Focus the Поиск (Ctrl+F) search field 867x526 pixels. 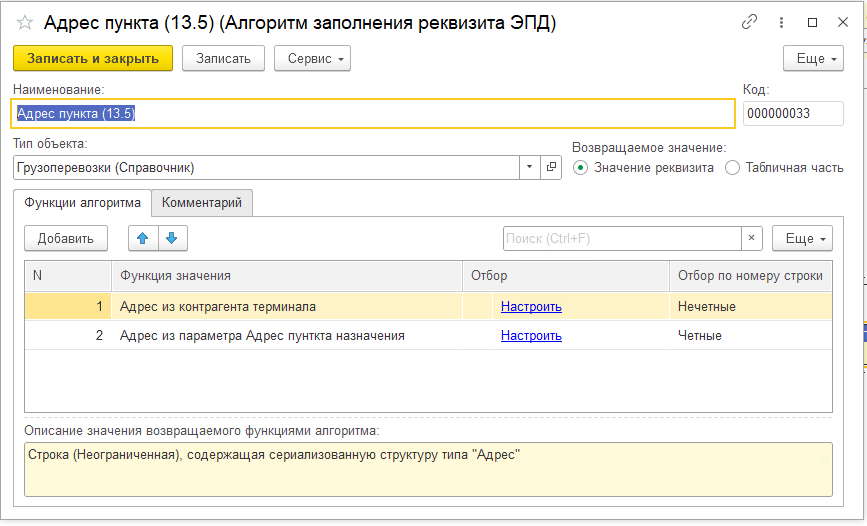tap(622, 238)
